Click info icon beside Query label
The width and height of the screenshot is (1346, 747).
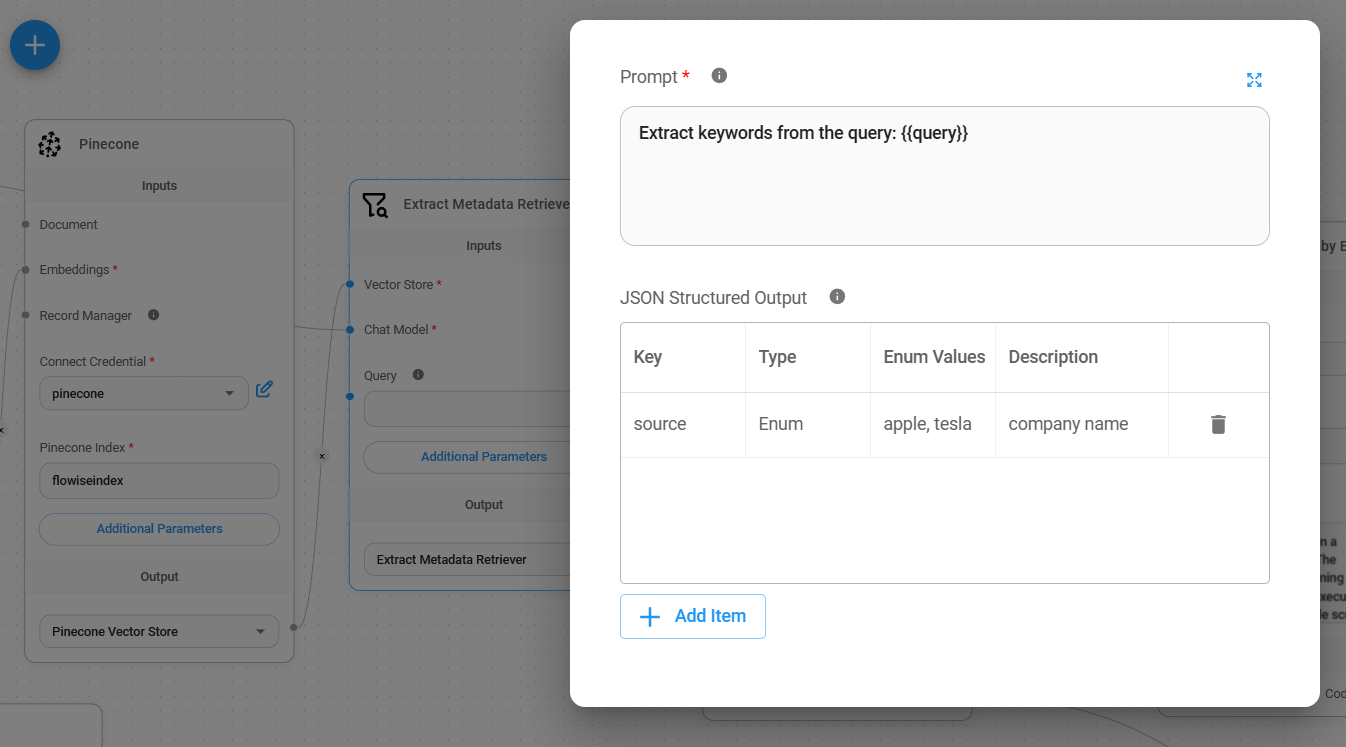point(418,375)
